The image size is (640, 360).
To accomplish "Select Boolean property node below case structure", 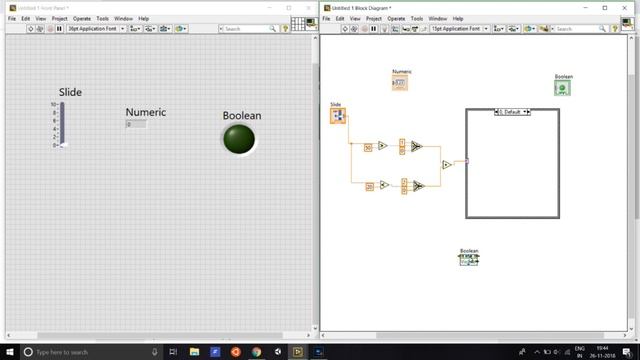I will coord(469,260).
